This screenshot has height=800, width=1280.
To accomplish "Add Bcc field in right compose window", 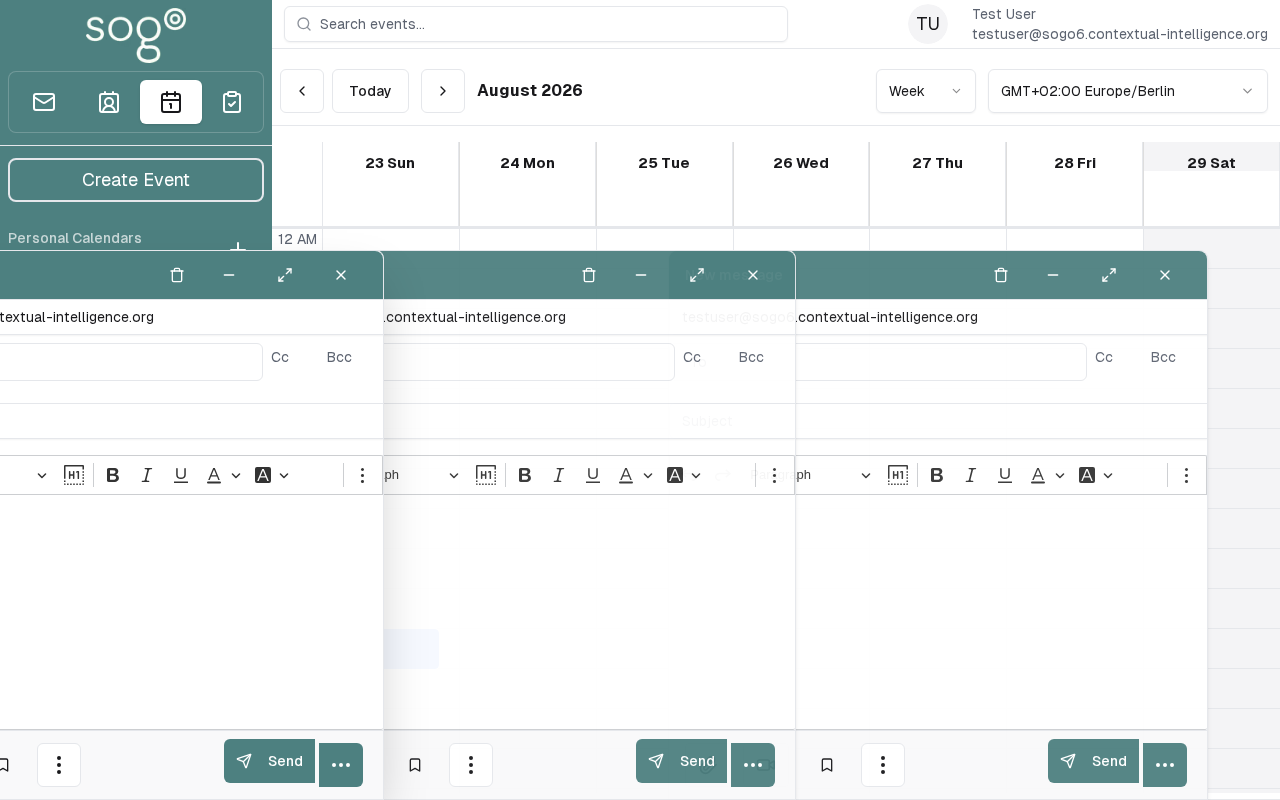I will tap(1163, 357).
